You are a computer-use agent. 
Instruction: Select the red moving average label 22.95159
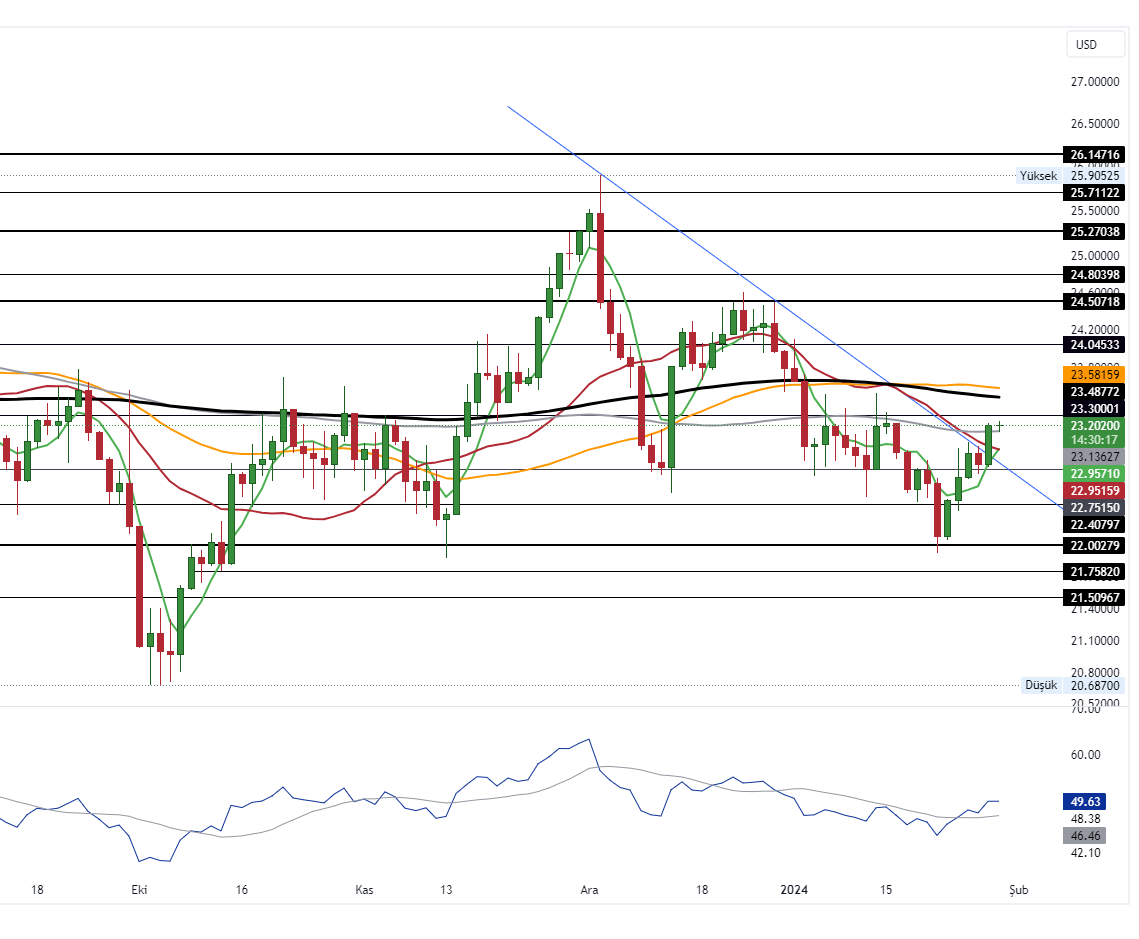(1095, 491)
